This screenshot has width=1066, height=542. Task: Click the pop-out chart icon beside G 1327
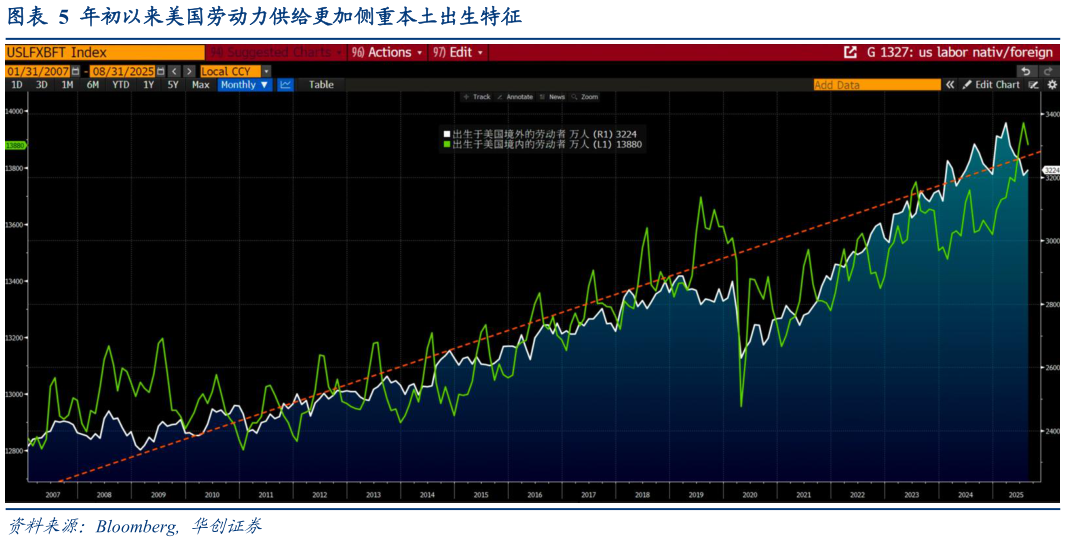coord(850,52)
